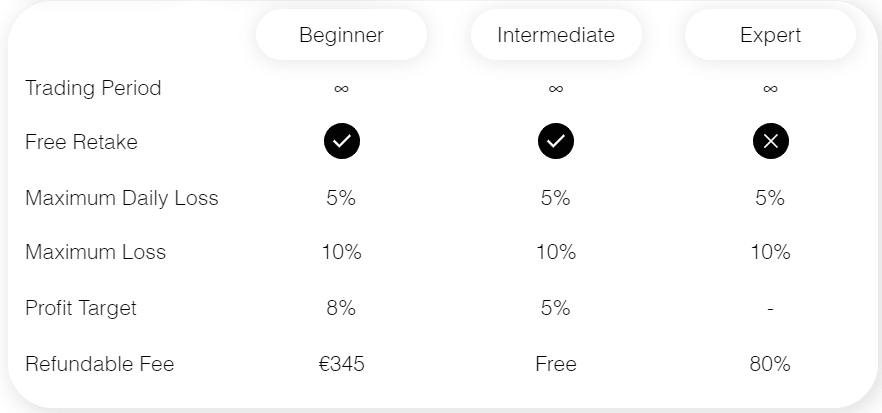Click the Maximum Loss row label
Viewport: 882px width, 413px height.
click(95, 252)
